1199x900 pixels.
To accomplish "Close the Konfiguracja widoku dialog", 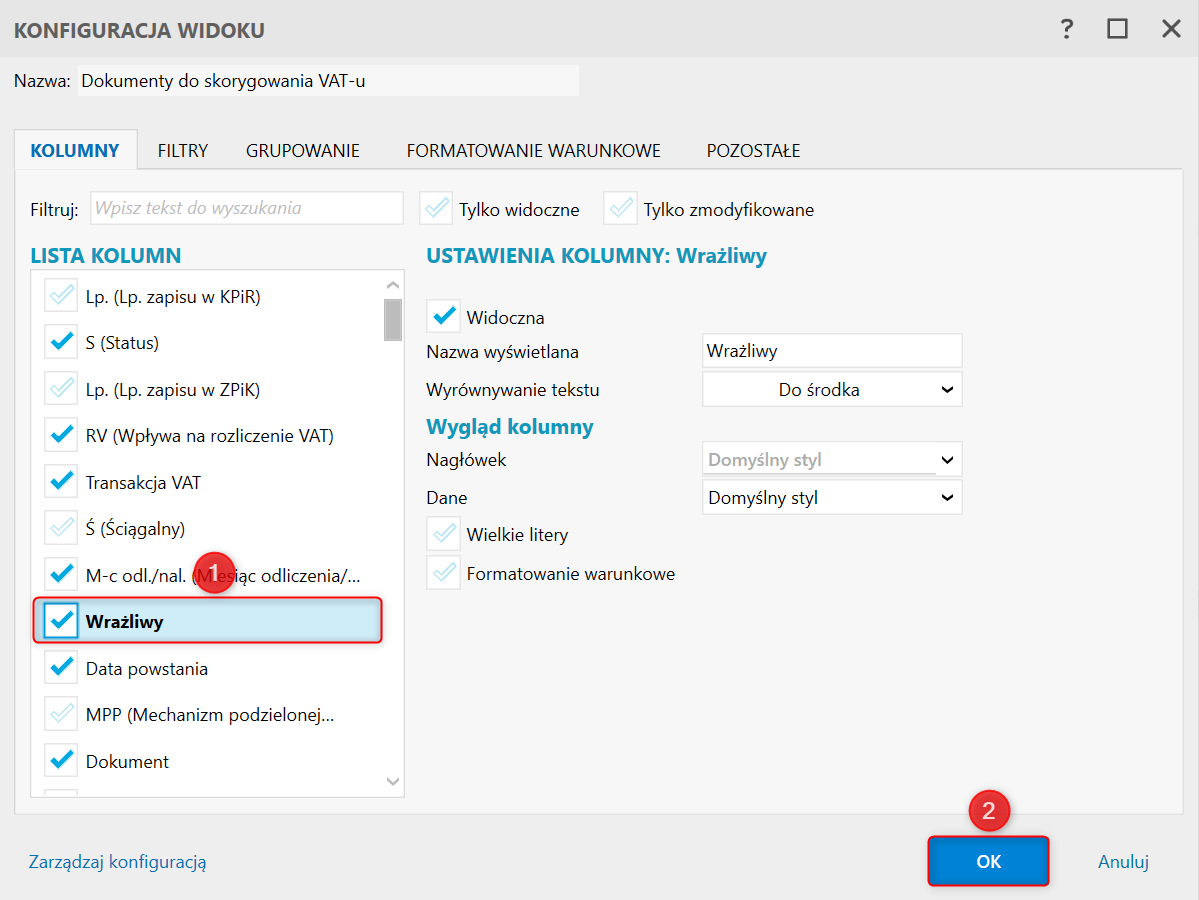I will tap(1171, 29).
